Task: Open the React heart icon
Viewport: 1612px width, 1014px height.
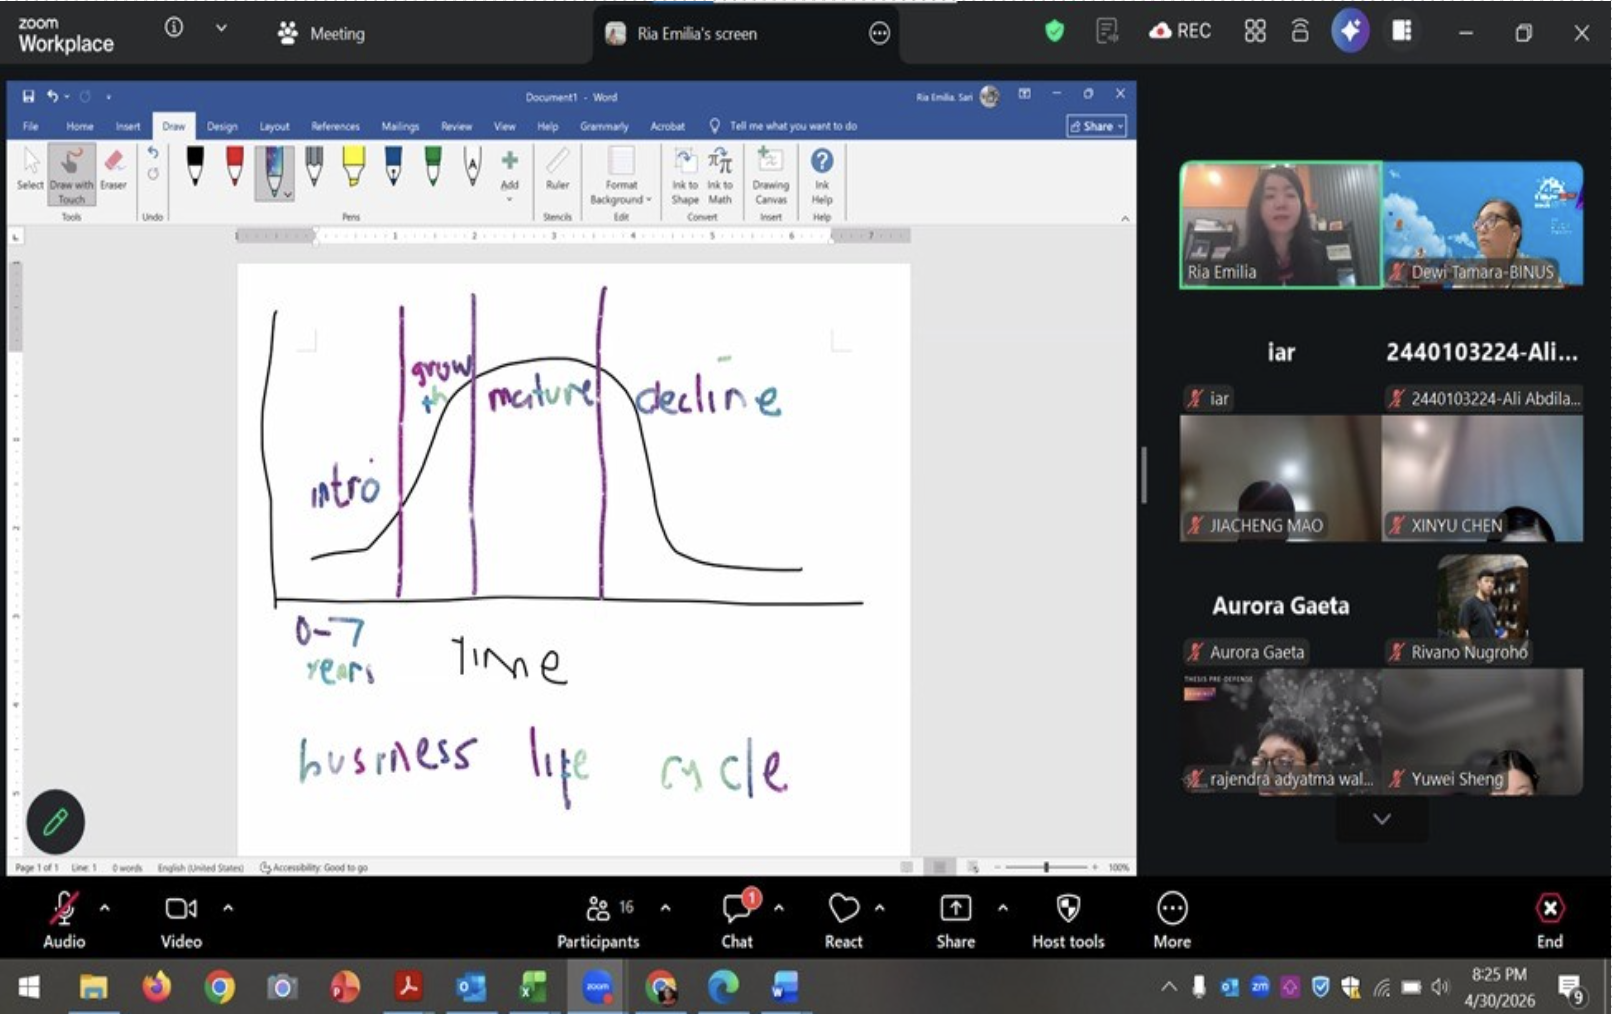Action: (843, 921)
